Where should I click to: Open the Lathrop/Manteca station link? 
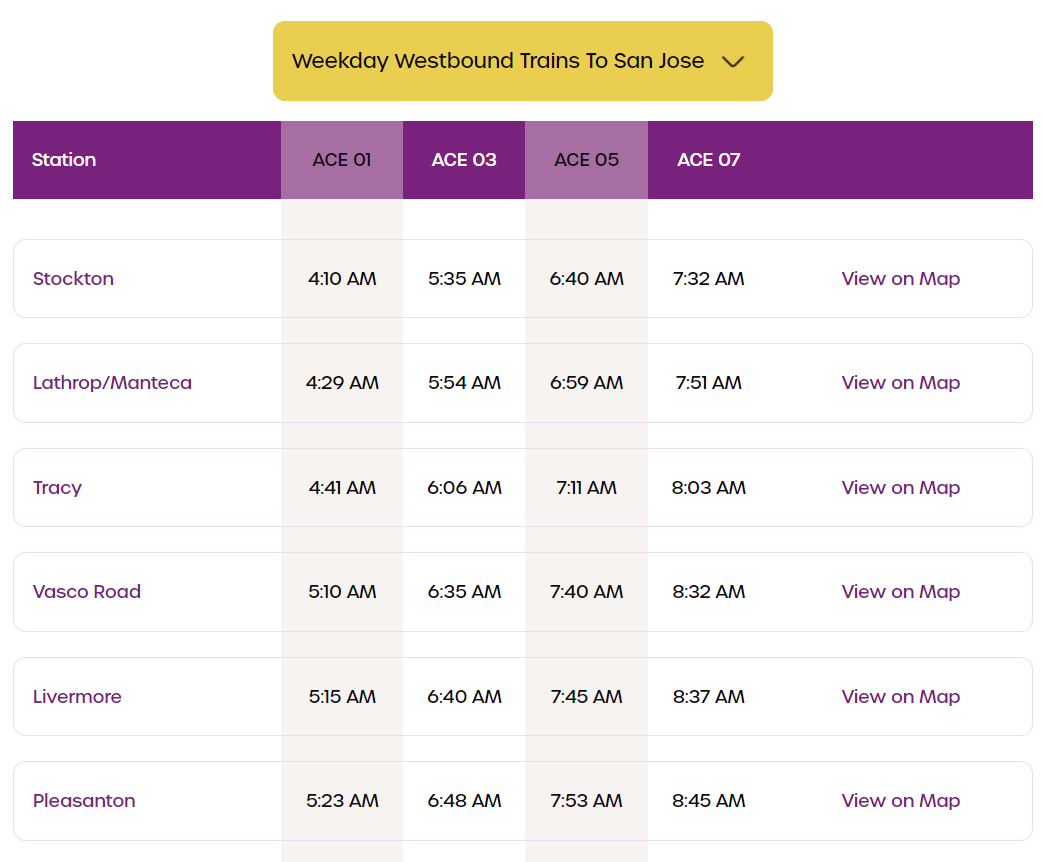coord(112,383)
